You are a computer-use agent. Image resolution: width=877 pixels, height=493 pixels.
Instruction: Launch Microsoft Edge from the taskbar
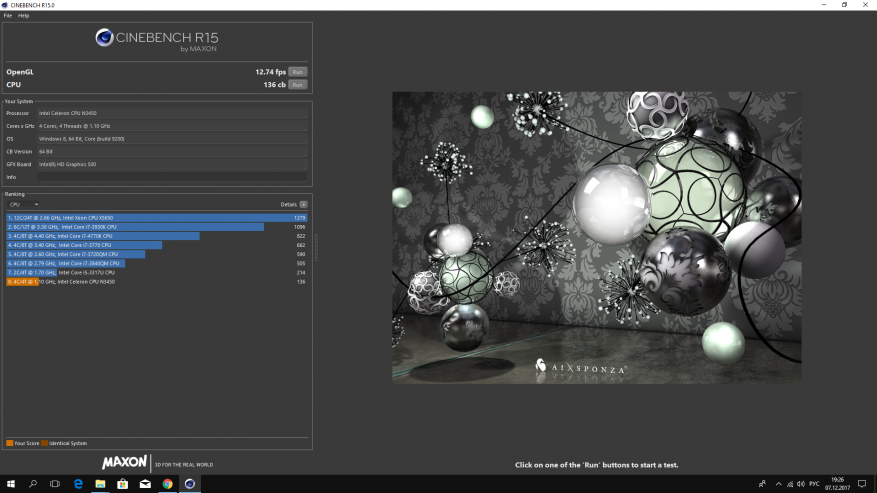pyautogui.click(x=78, y=484)
